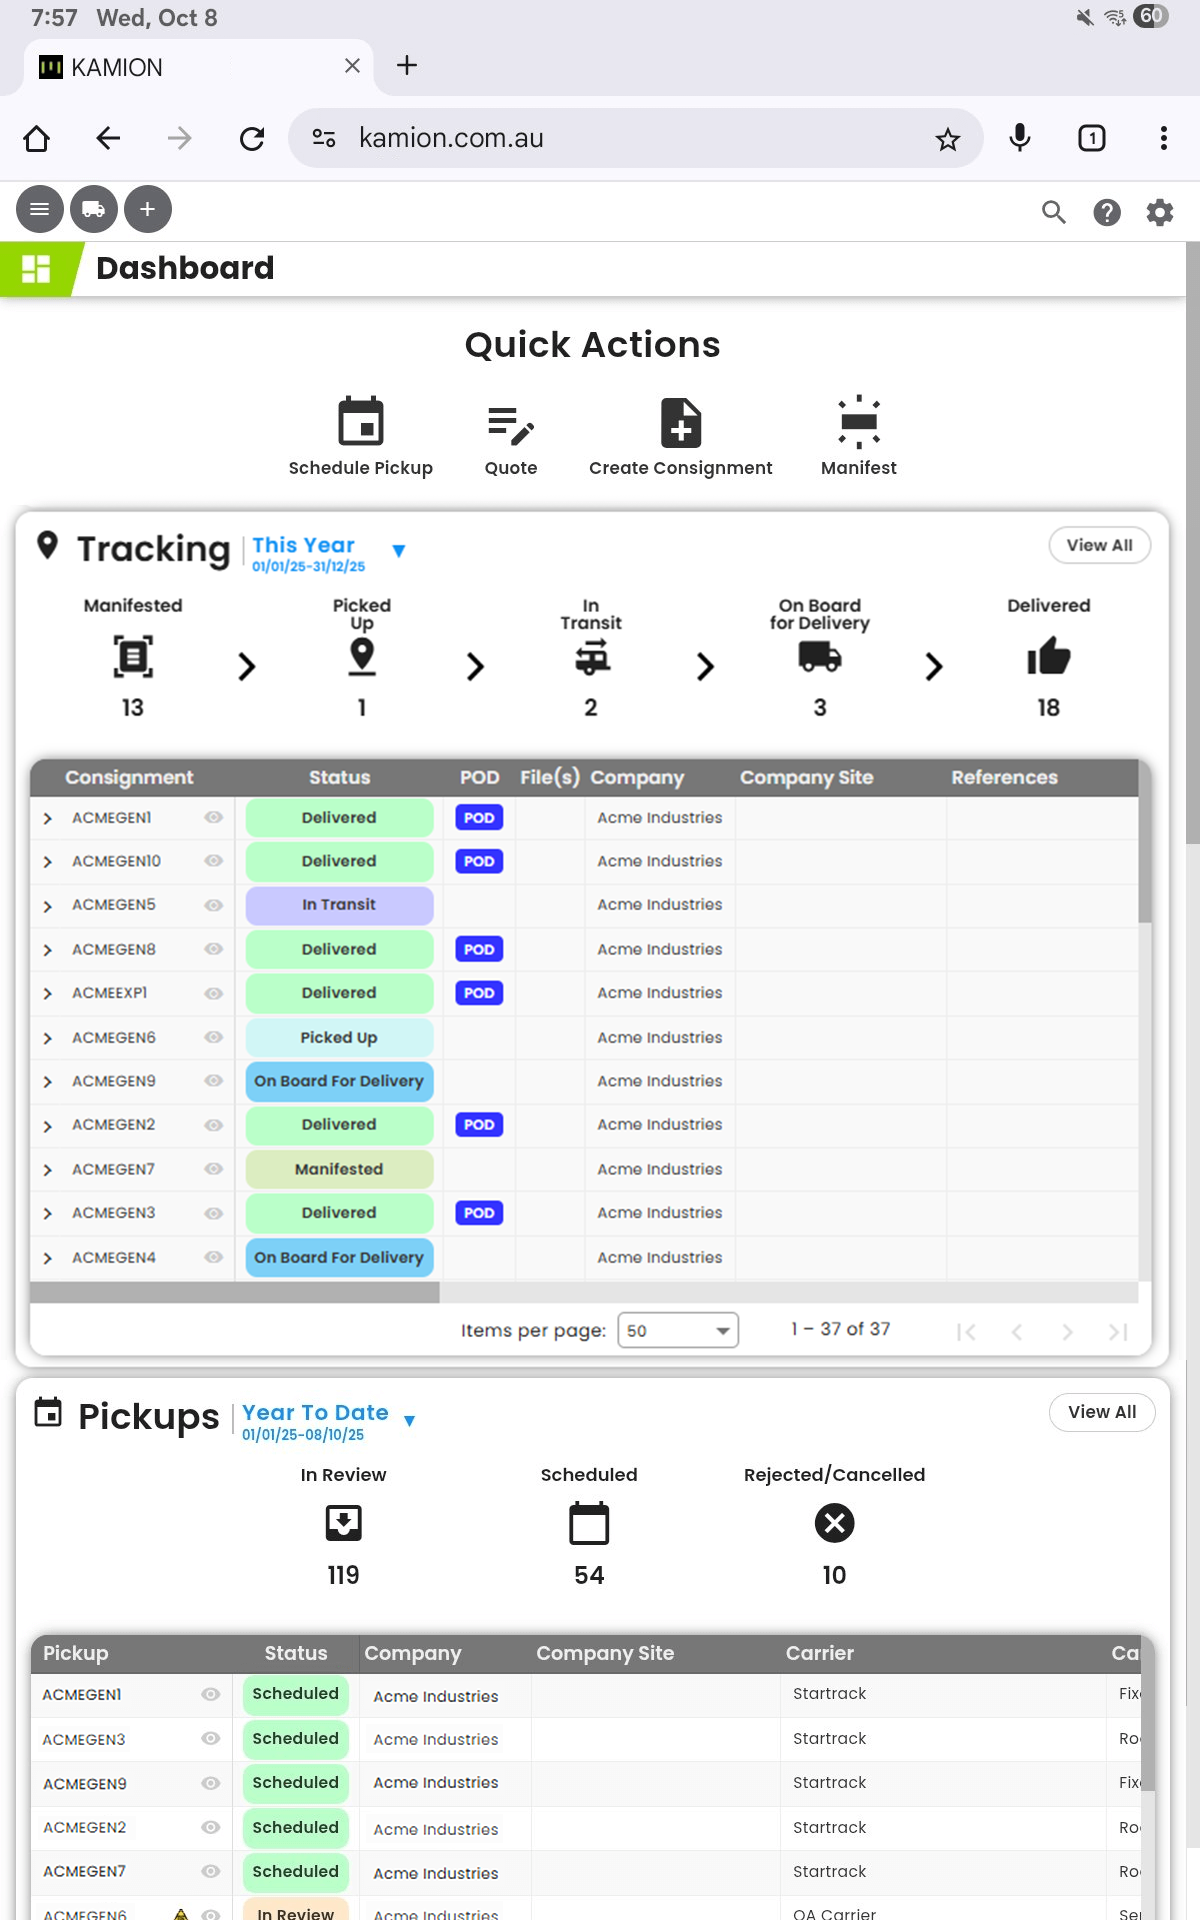The width and height of the screenshot is (1200, 1920).
Task: Expand the ACMEGEN1 consignment row
Action: click(47, 818)
